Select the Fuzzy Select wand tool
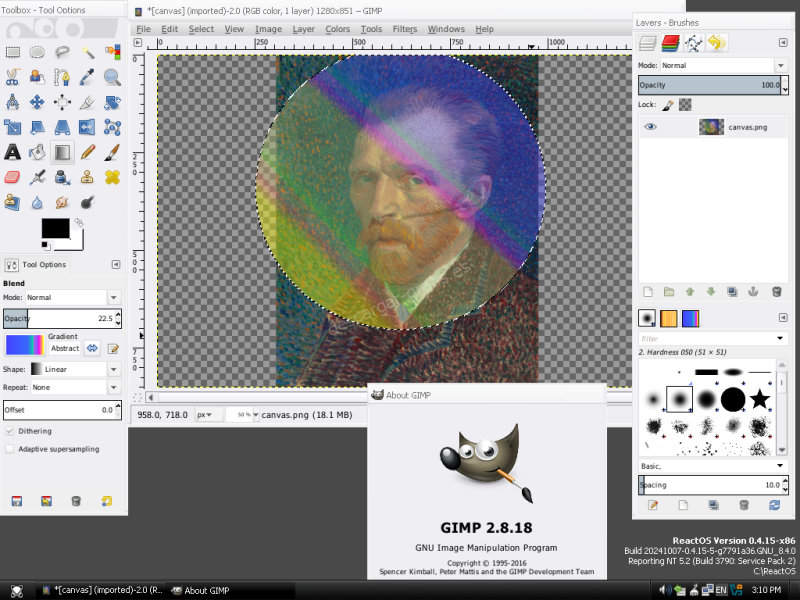Screen dimensions: 800x600 (x=88, y=52)
